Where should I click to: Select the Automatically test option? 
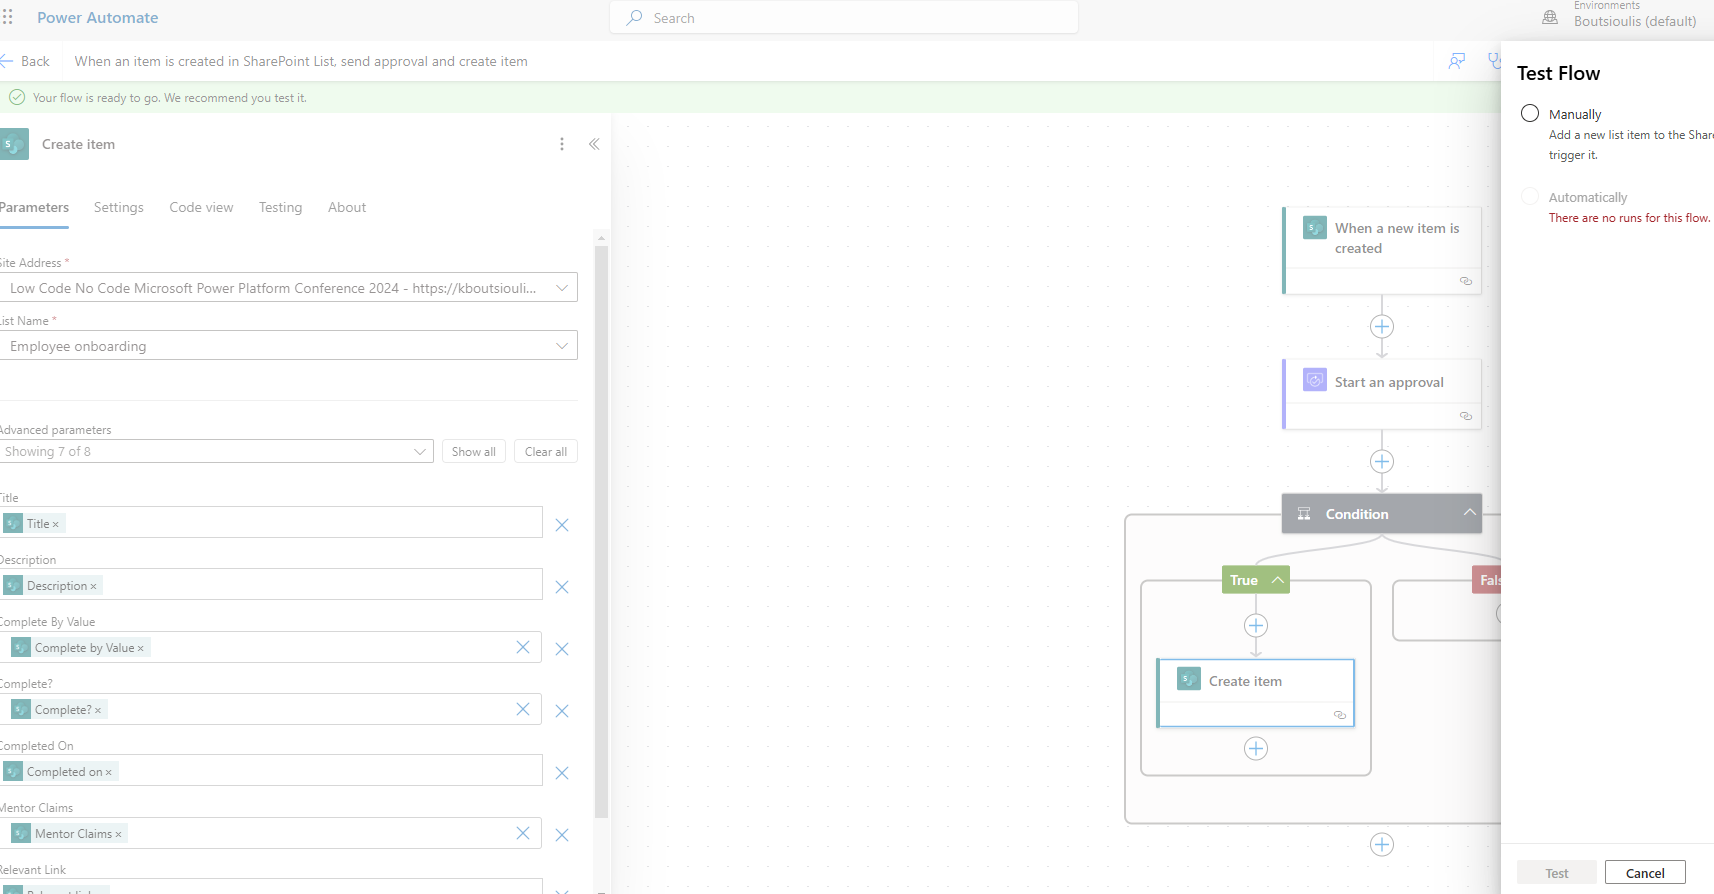coord(1530,196)
